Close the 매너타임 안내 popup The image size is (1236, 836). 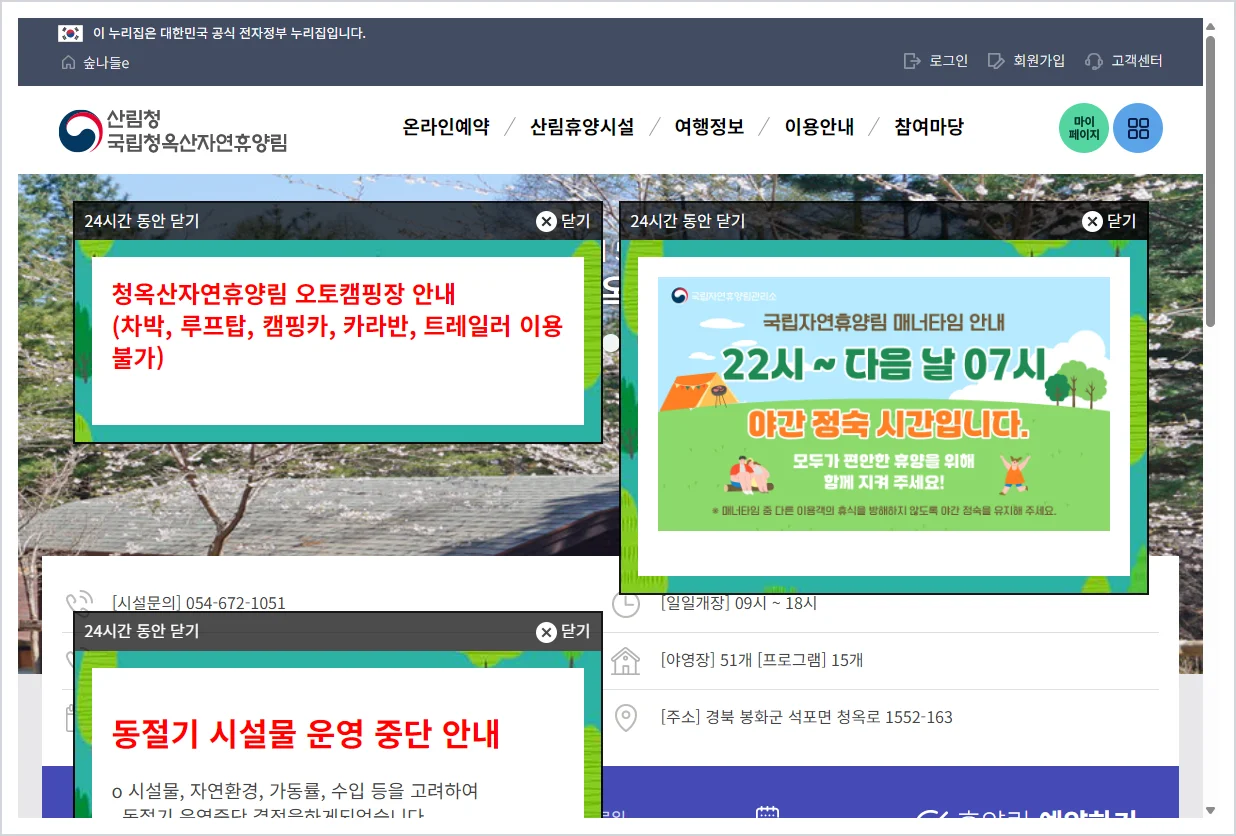pyautogui.click(x=1110, y=221)
